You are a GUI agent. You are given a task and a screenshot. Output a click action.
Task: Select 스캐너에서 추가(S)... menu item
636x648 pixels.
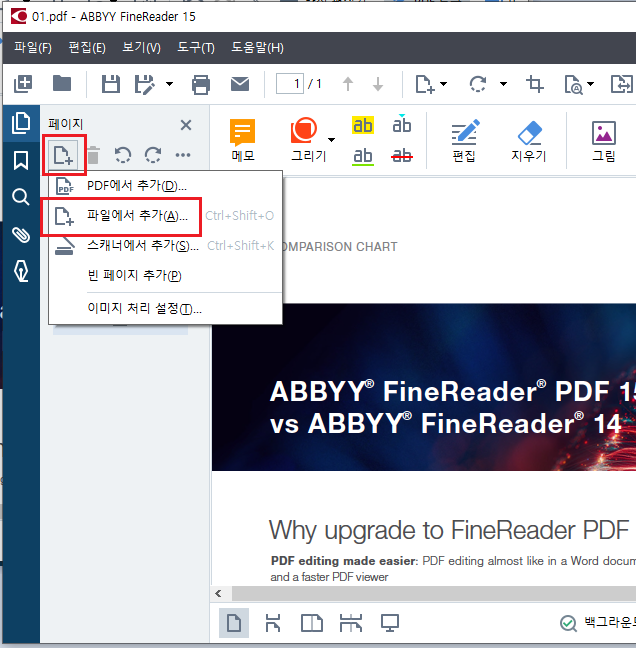coord(165,246)
